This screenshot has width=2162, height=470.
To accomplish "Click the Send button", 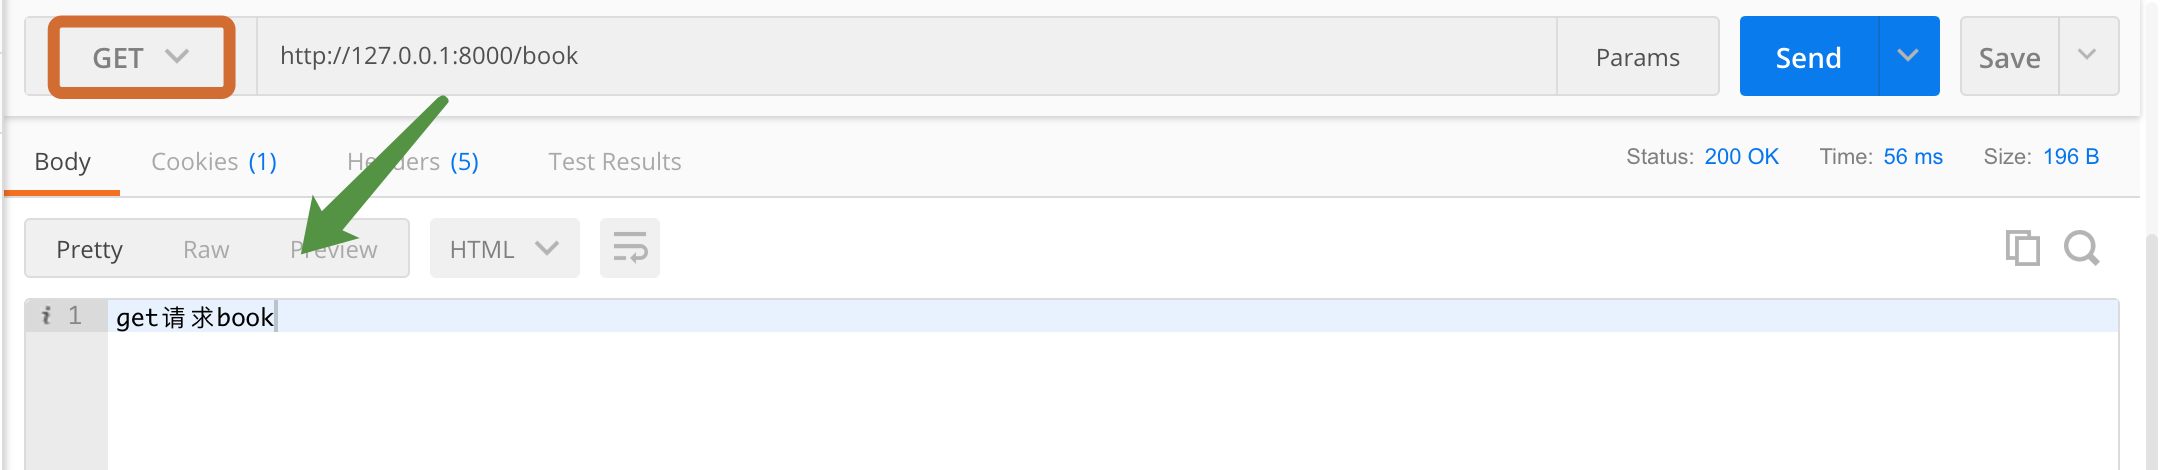I will [x=1809, y=56].
